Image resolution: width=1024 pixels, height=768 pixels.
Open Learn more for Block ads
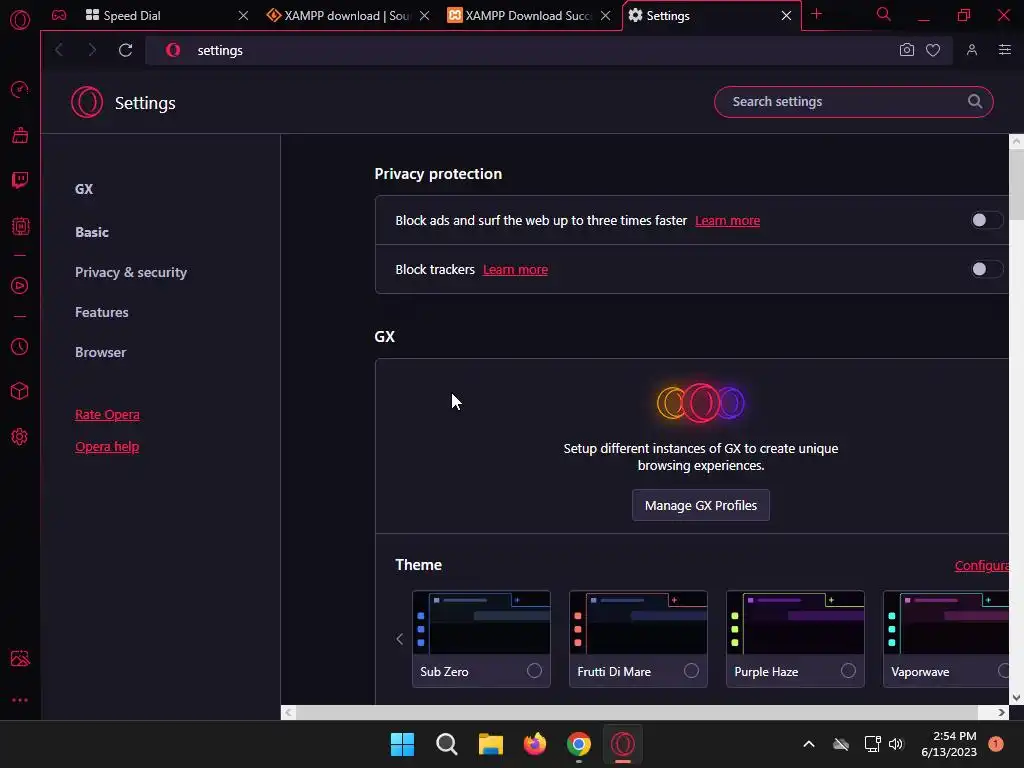(728, 221)
